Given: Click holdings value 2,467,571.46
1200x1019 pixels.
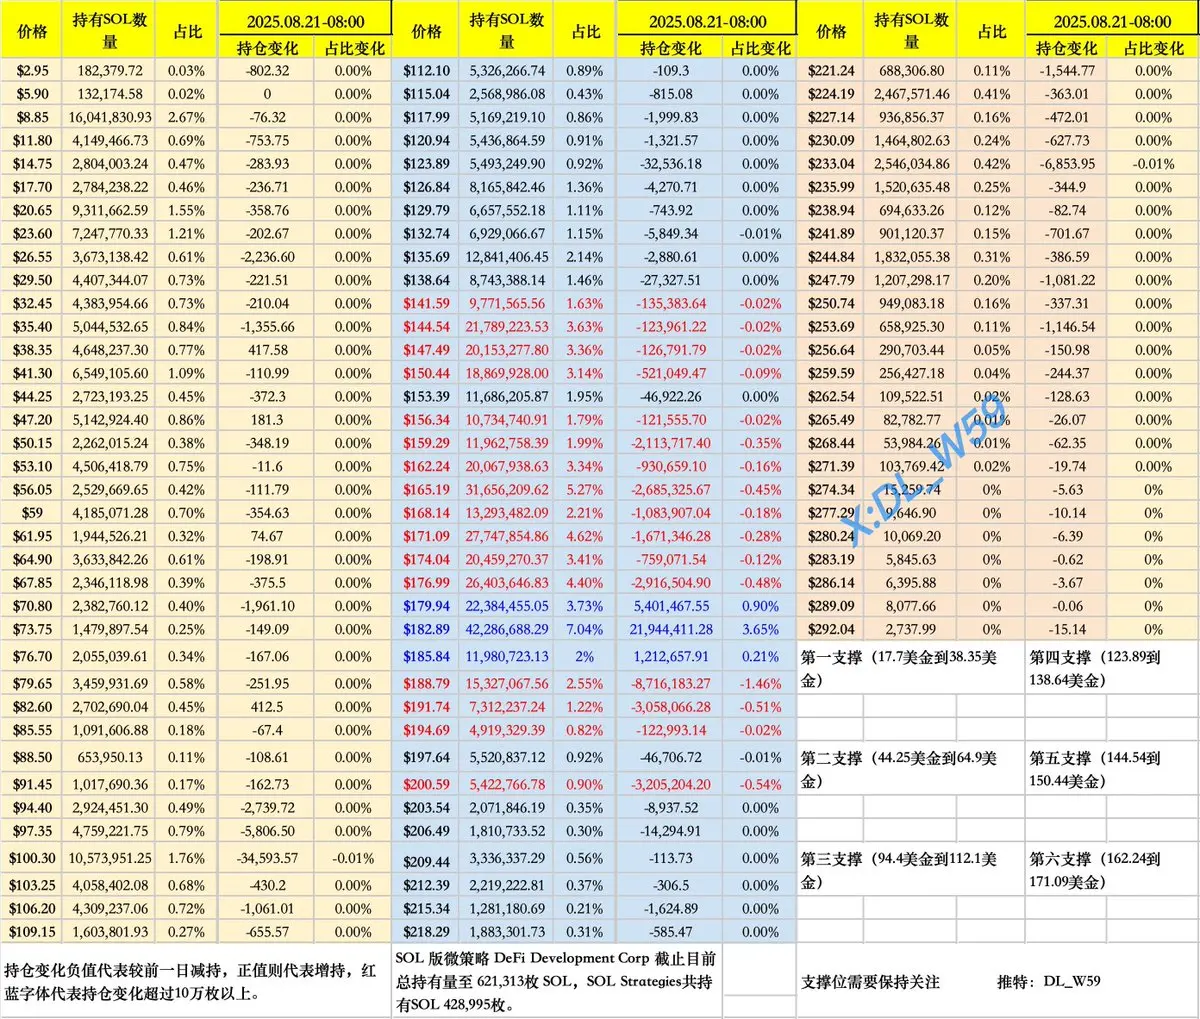Looking at the screenshot, I should pyautogui.click(x=911, y=94).
